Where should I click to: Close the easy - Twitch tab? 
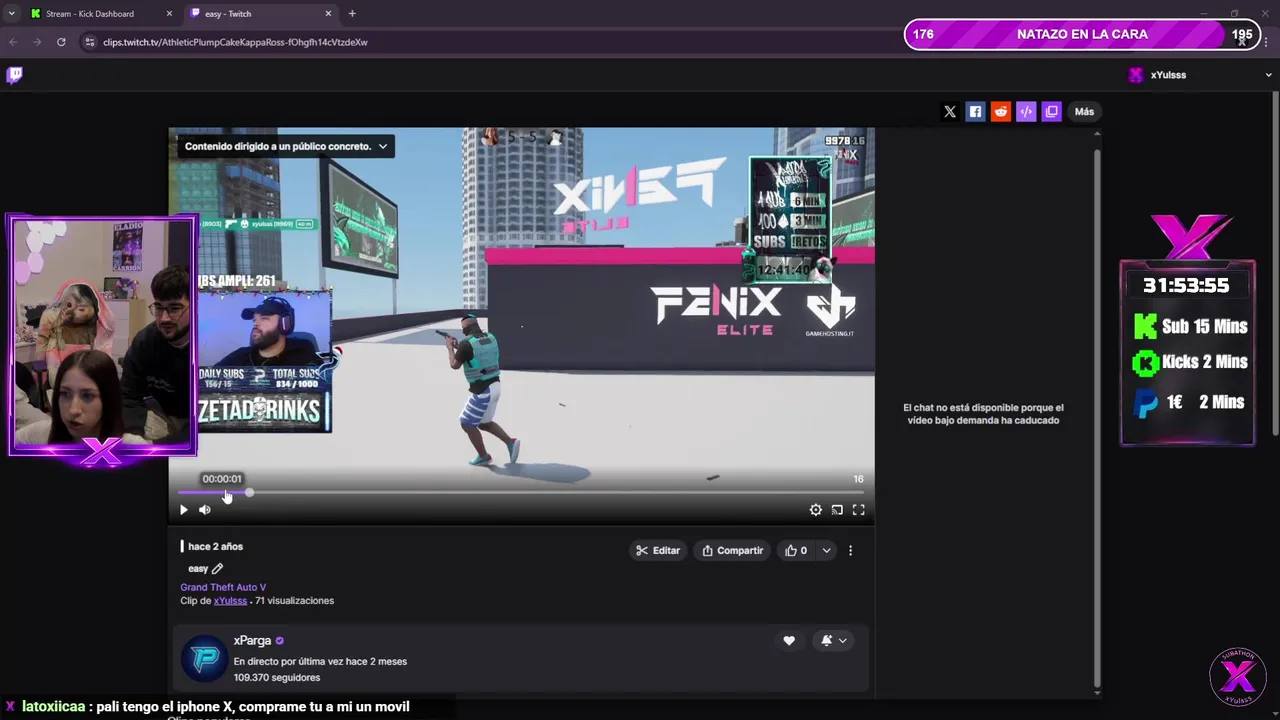click(x=328, y=14)
